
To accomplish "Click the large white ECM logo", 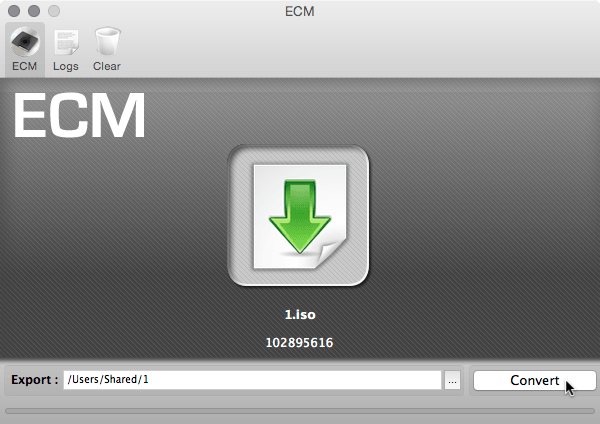I will click(79, 115).
